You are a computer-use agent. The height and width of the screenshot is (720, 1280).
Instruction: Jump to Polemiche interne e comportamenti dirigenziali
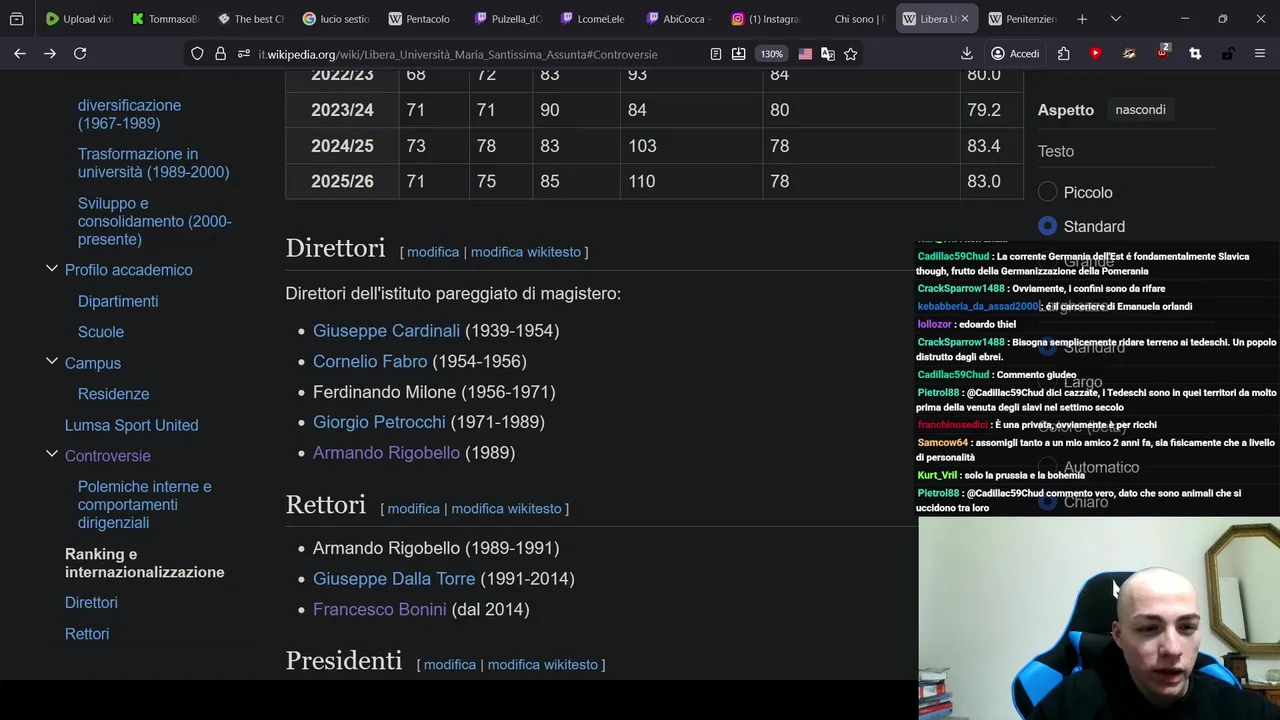click(x=145, y=504)
